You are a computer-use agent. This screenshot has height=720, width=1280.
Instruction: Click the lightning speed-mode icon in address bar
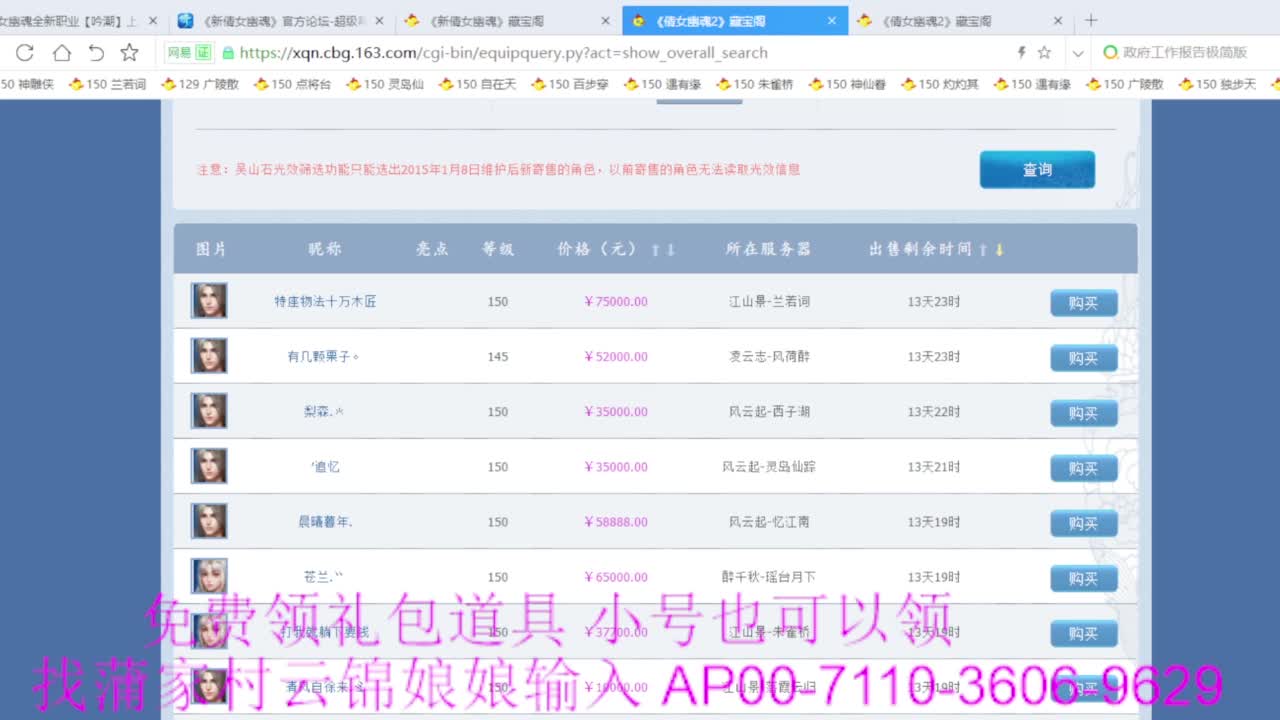pos(1021,53)
